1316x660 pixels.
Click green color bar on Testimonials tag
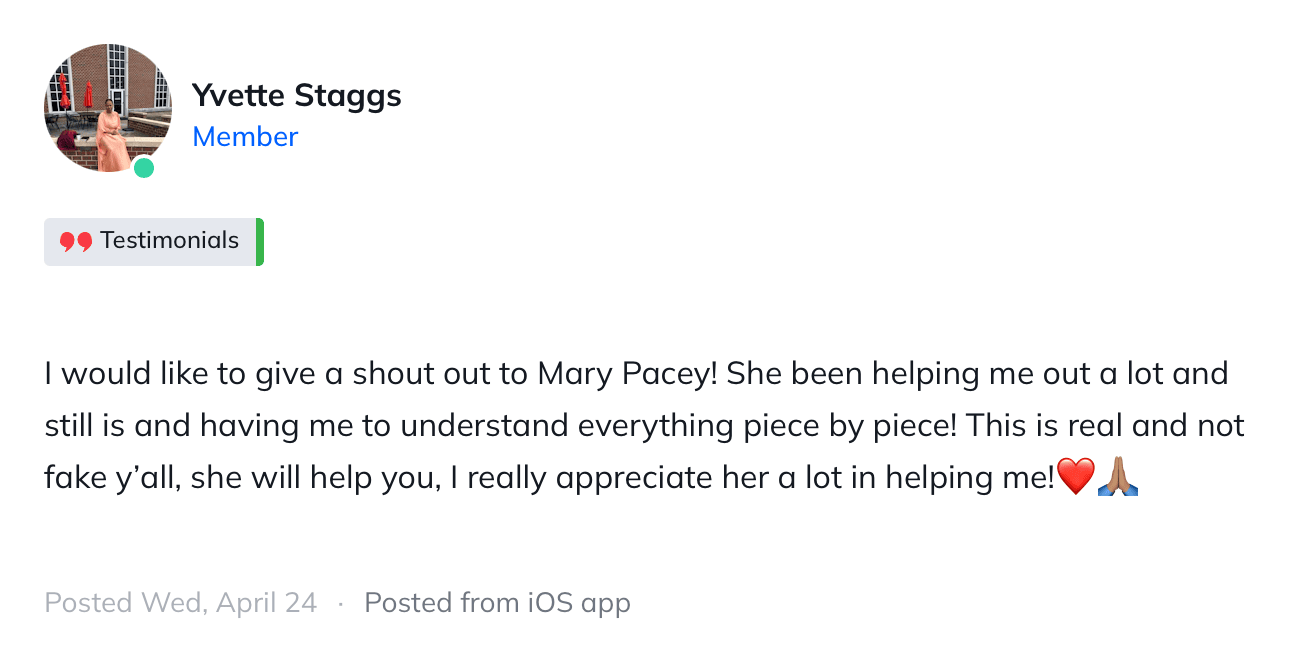pyautogui.click(x=260, y=242)
